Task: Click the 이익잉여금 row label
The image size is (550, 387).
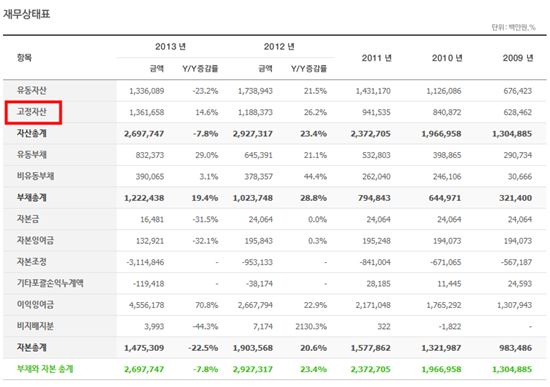Action: pyautogui.click(x=35, y=305)
